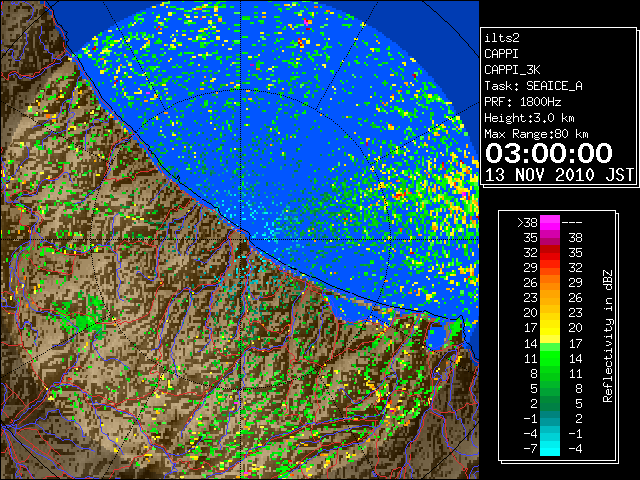Select the "CAPPI_3K" product name text

click(512, 70)
